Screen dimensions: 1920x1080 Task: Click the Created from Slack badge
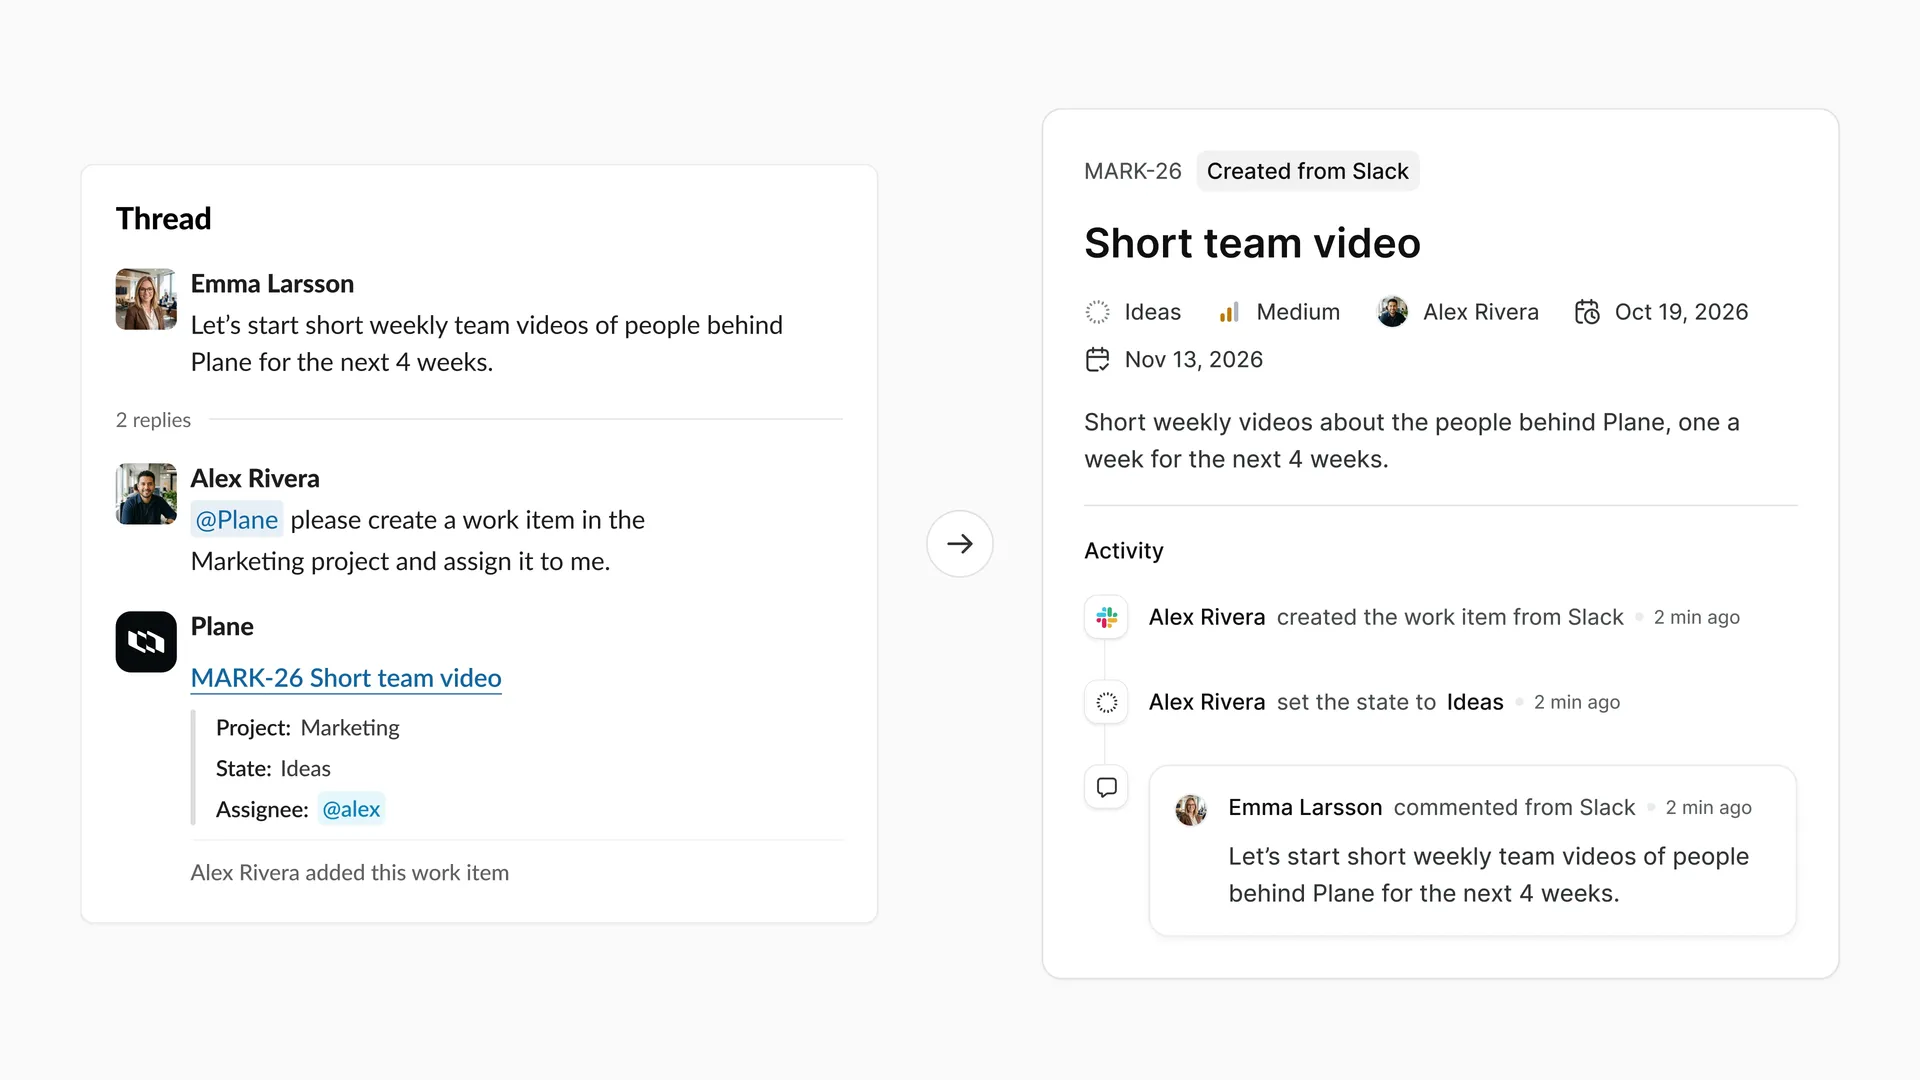[1308, 171]
